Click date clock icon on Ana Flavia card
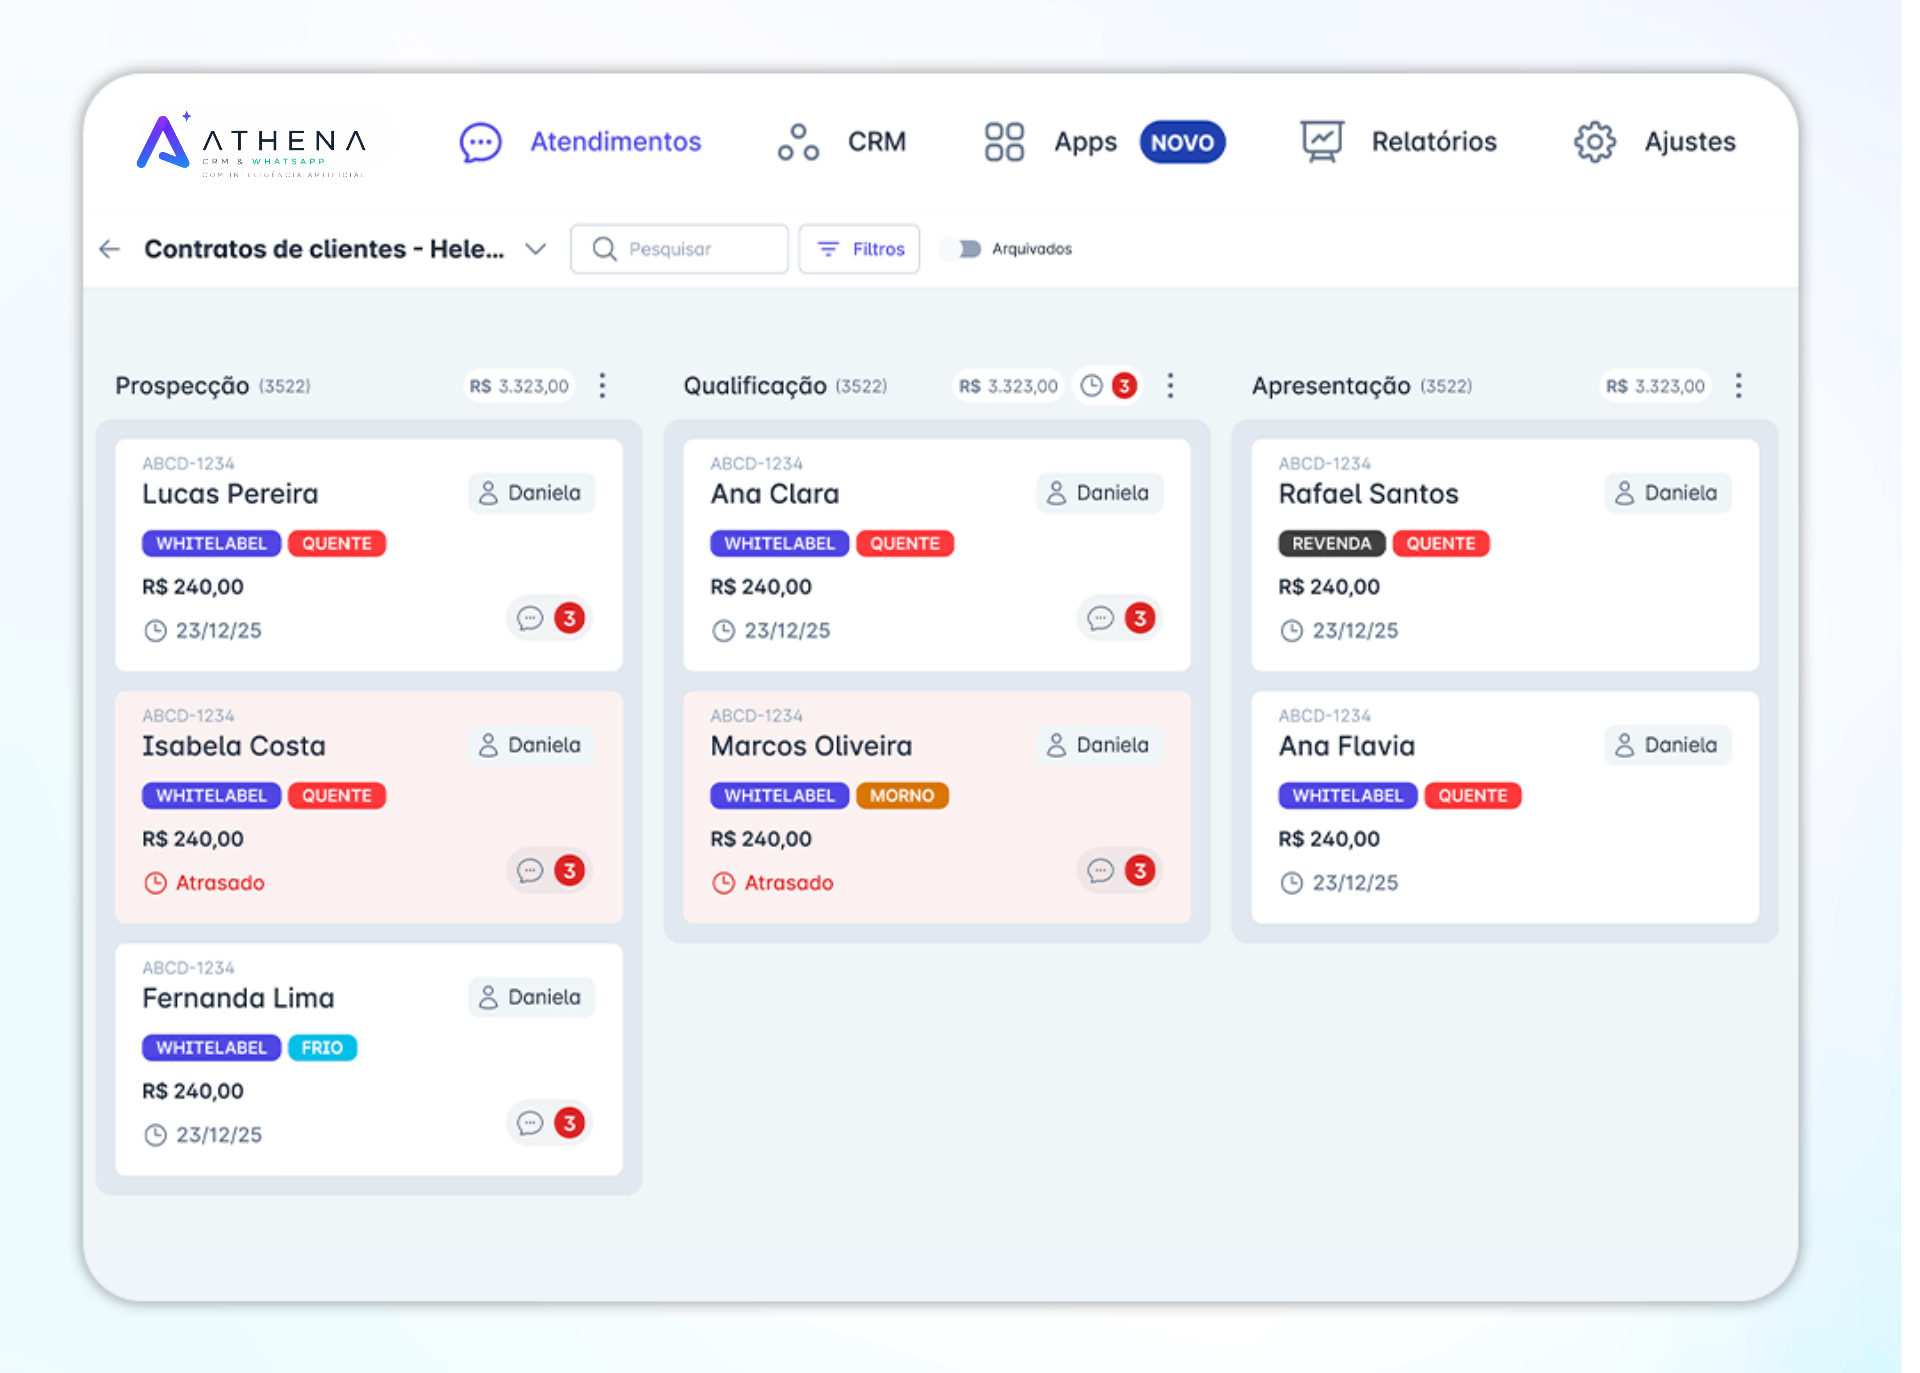 [x=1292, y=883]
